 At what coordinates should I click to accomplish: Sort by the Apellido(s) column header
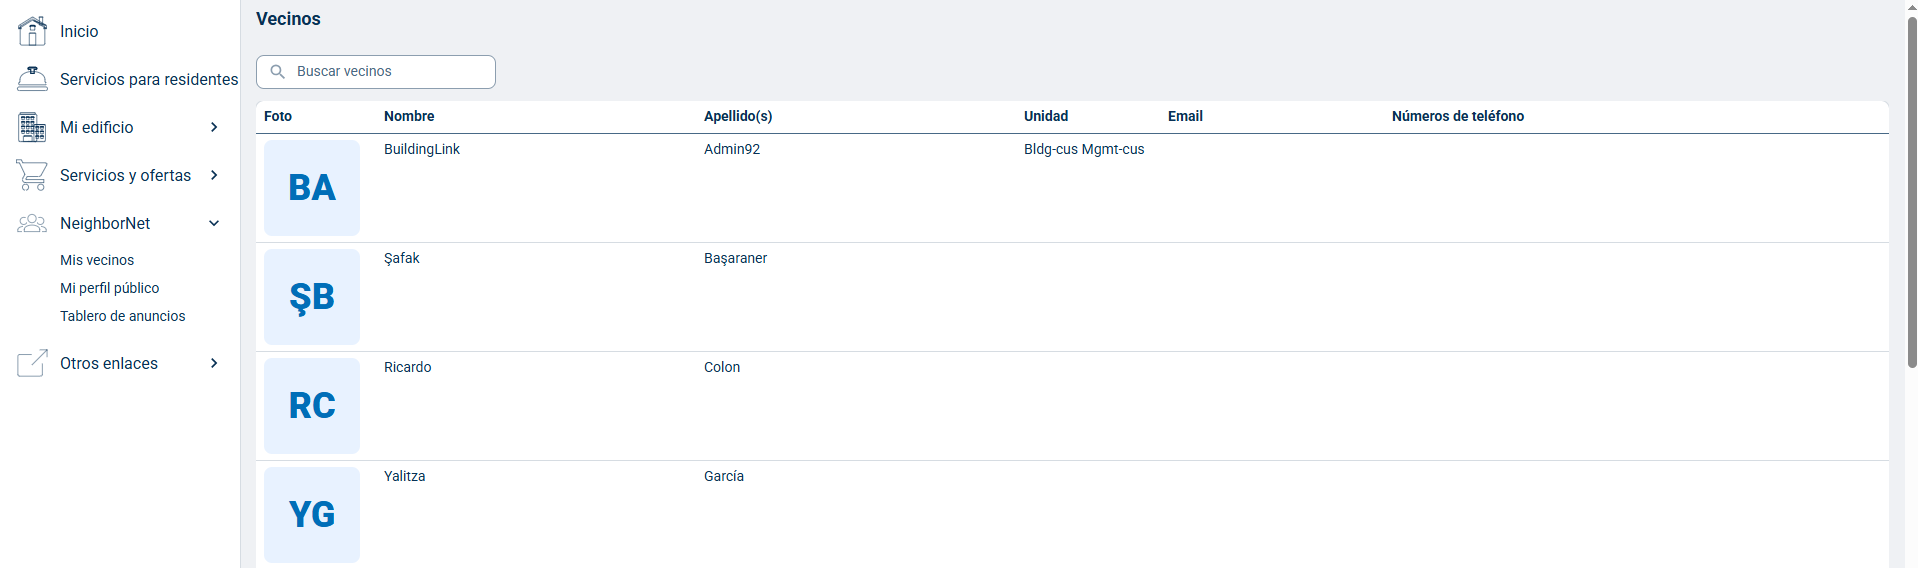(x=738, y=116)
